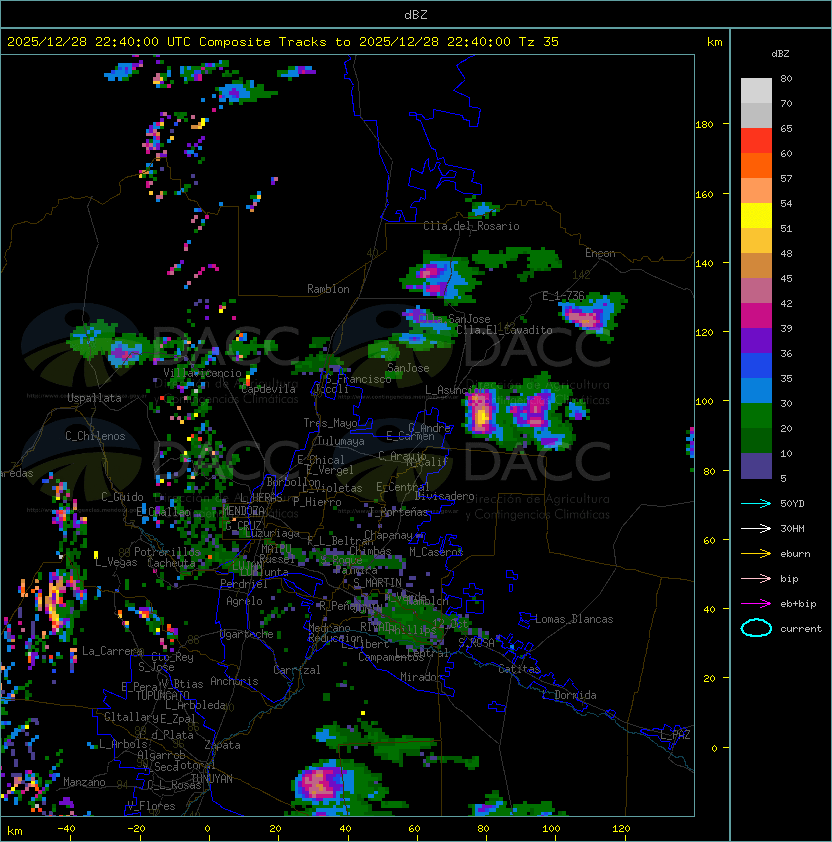Select the red 65 dBZ color swatch
The image size is (832, 842).
click(x=756, y=141)
